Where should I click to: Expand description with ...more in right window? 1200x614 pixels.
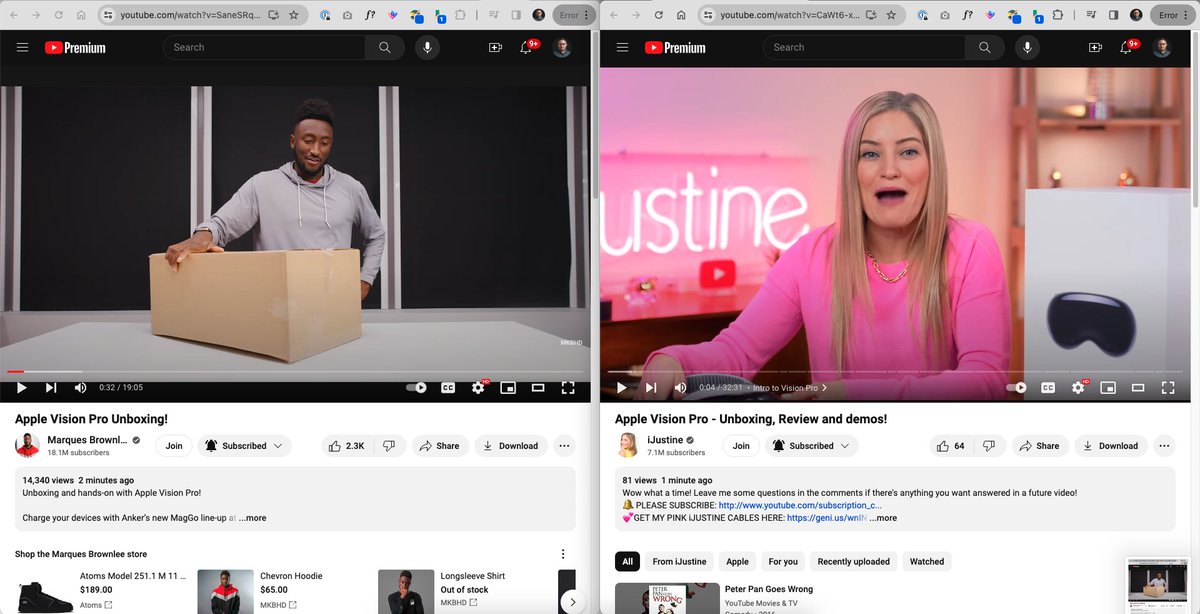coord(883,518)
